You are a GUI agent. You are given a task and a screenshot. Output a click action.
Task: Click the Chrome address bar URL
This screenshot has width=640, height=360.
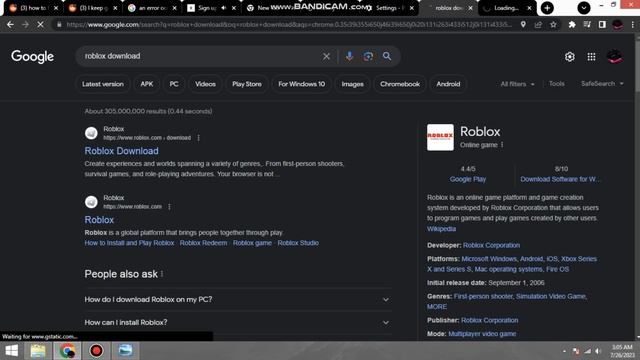click(289, 24)
